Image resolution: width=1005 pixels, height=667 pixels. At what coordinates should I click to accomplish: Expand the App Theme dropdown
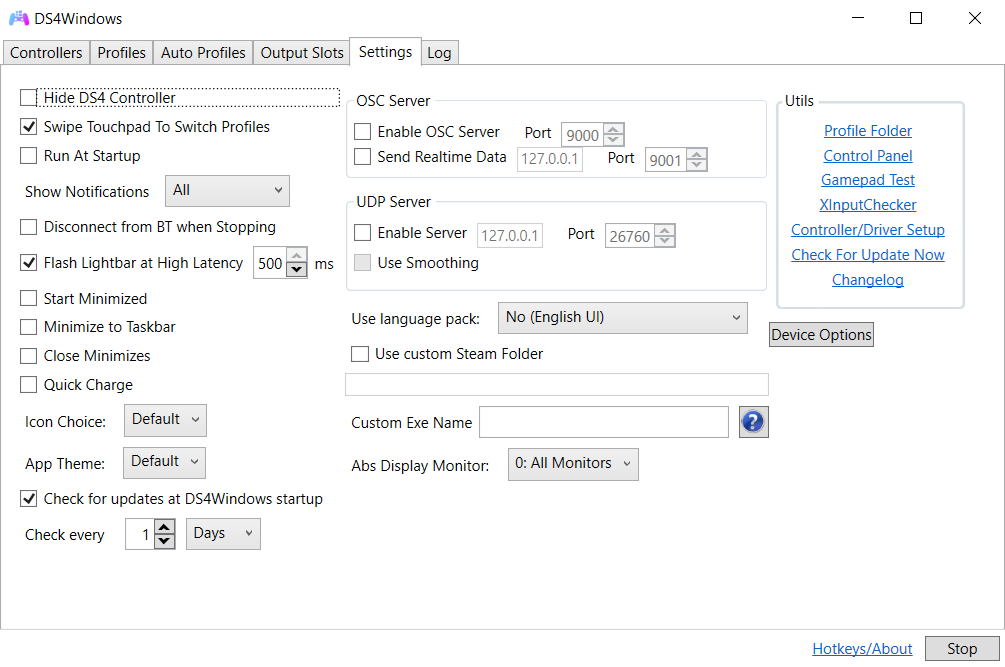164,462
